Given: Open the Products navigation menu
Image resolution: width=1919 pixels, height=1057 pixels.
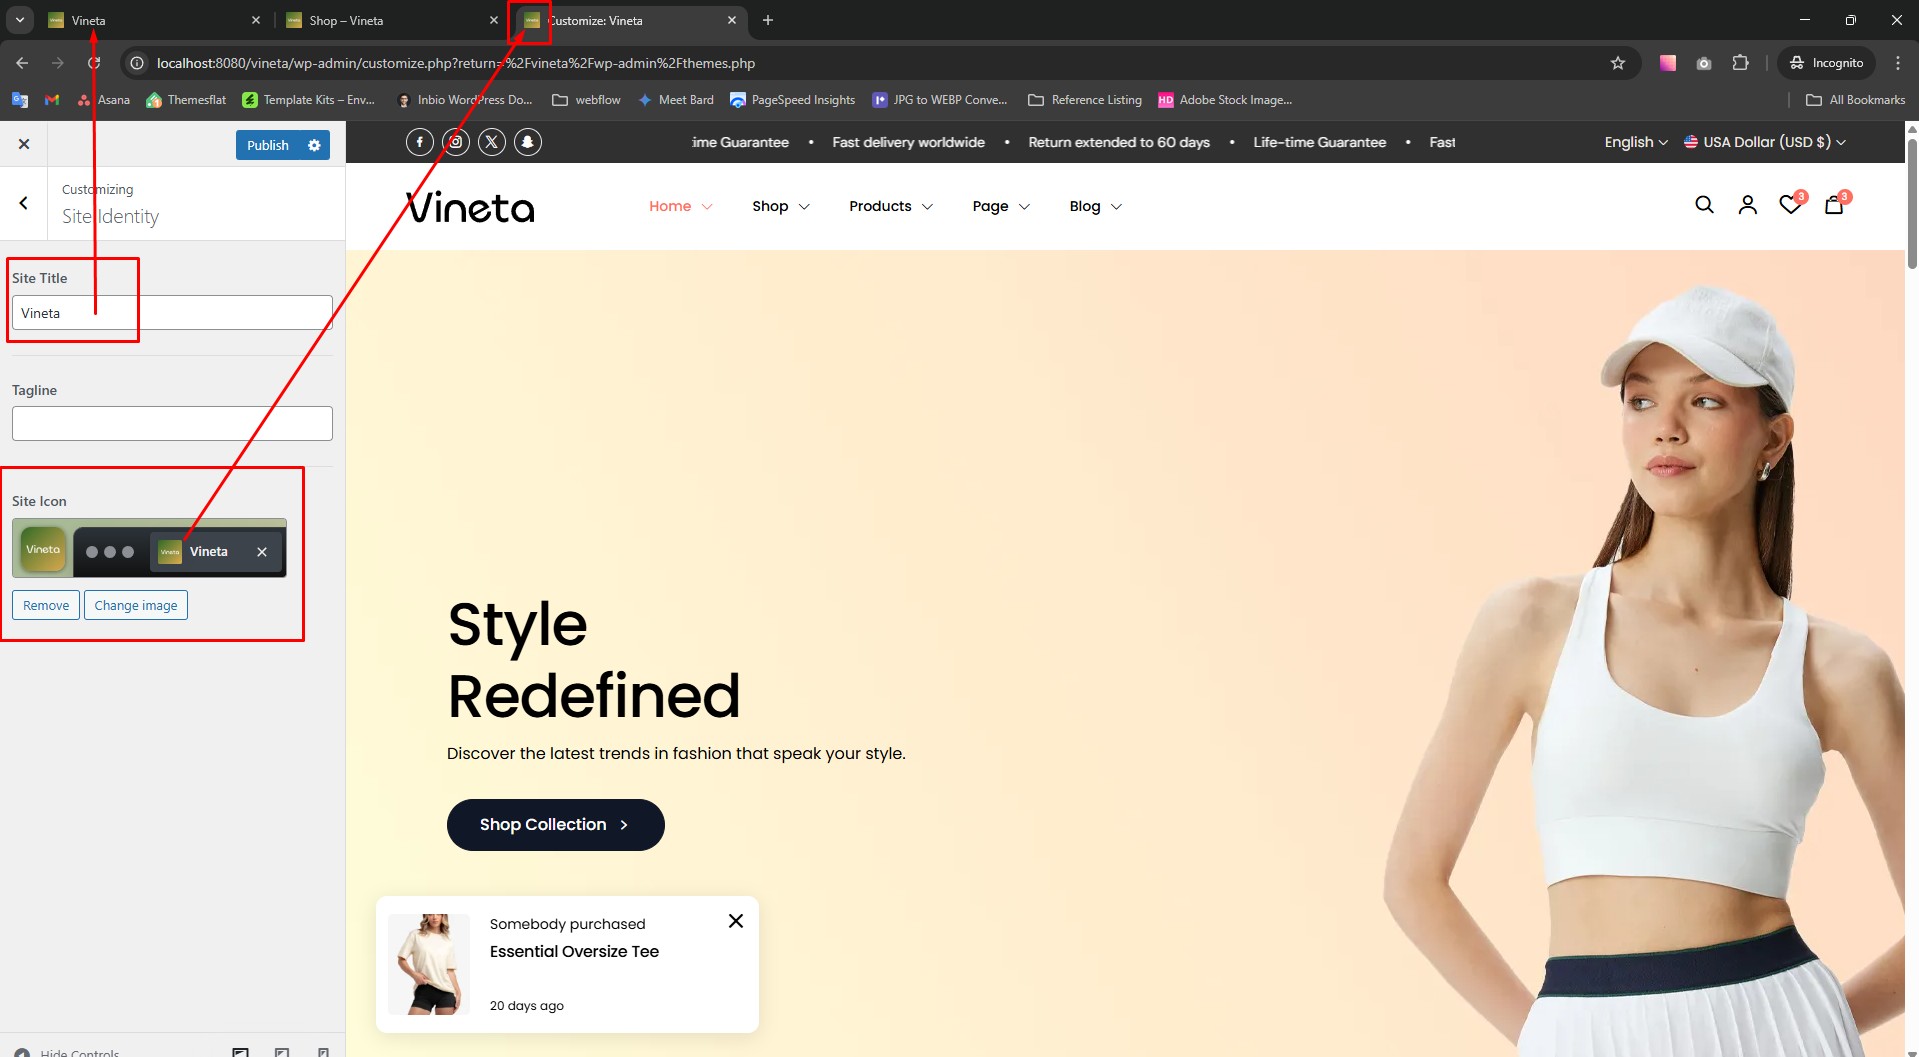Looking at the screenshot, I should 891,206.
